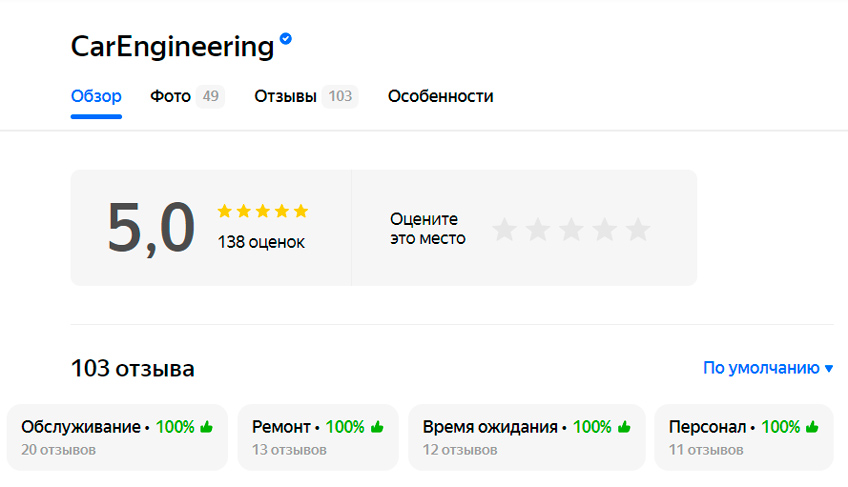
Task: Filter reviews by Персонал
Action: pyautogui.click(x=744, y=437)
